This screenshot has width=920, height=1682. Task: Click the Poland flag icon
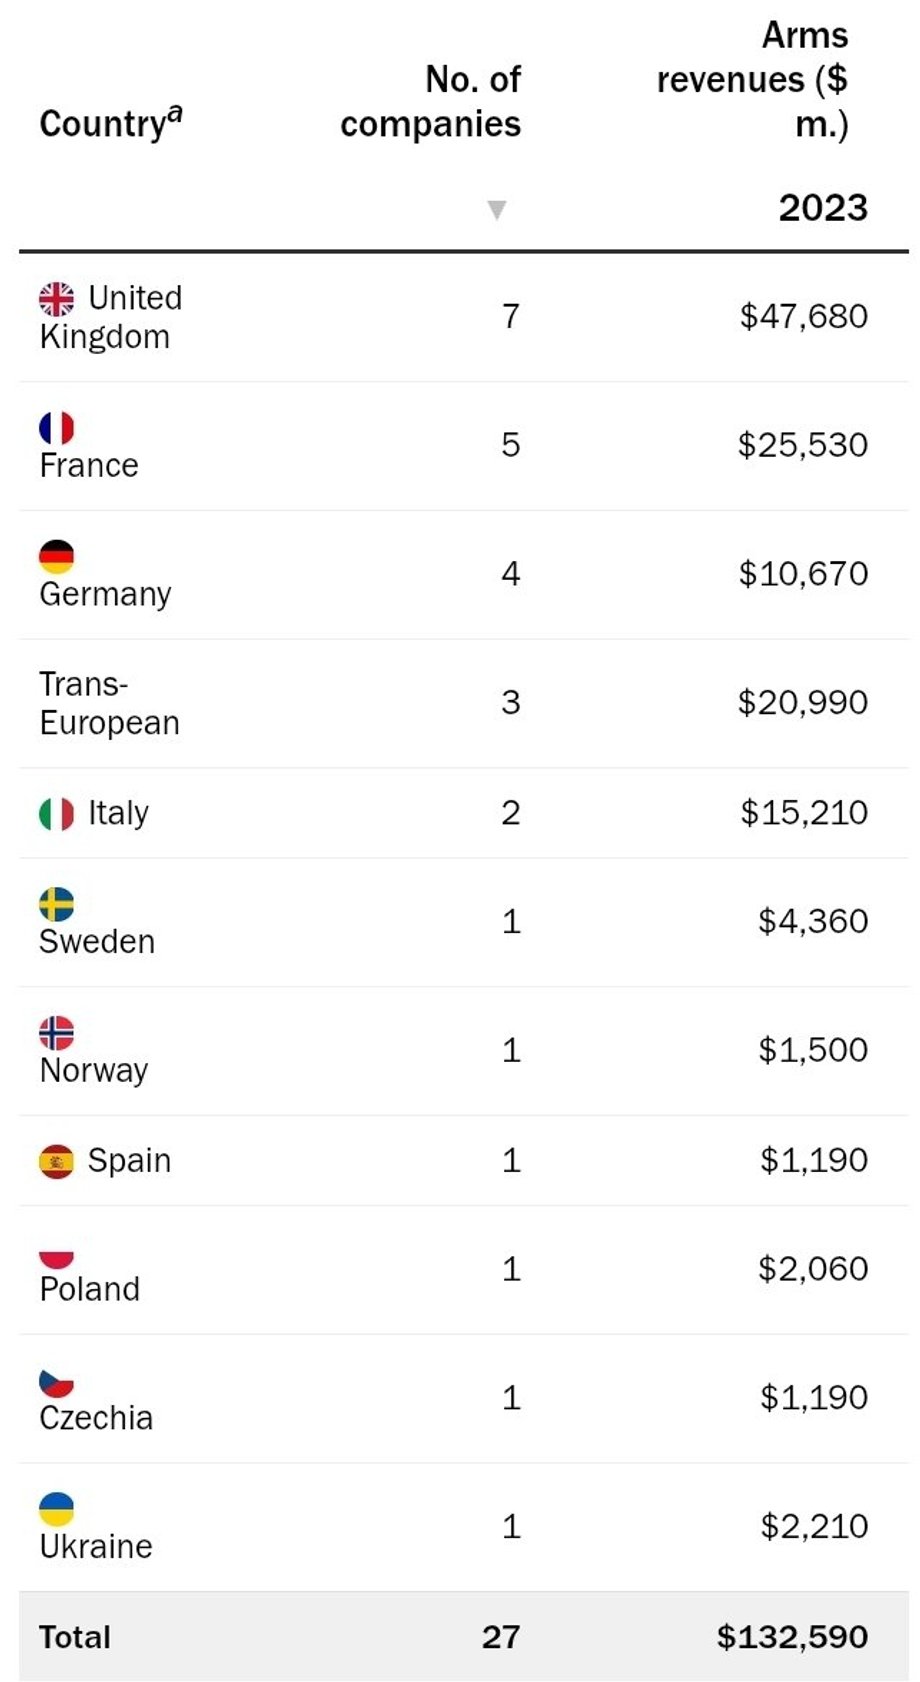[57, 1257]
